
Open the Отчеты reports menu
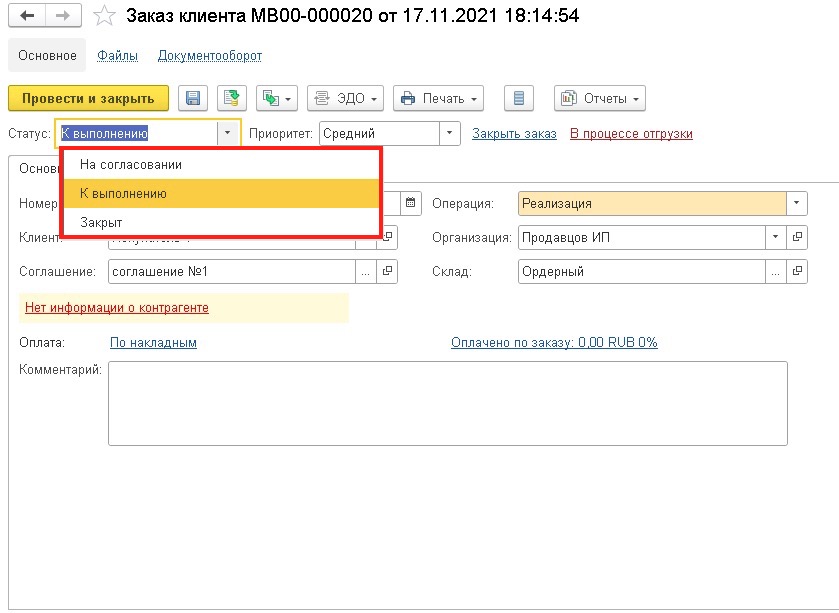coord(600,98)
